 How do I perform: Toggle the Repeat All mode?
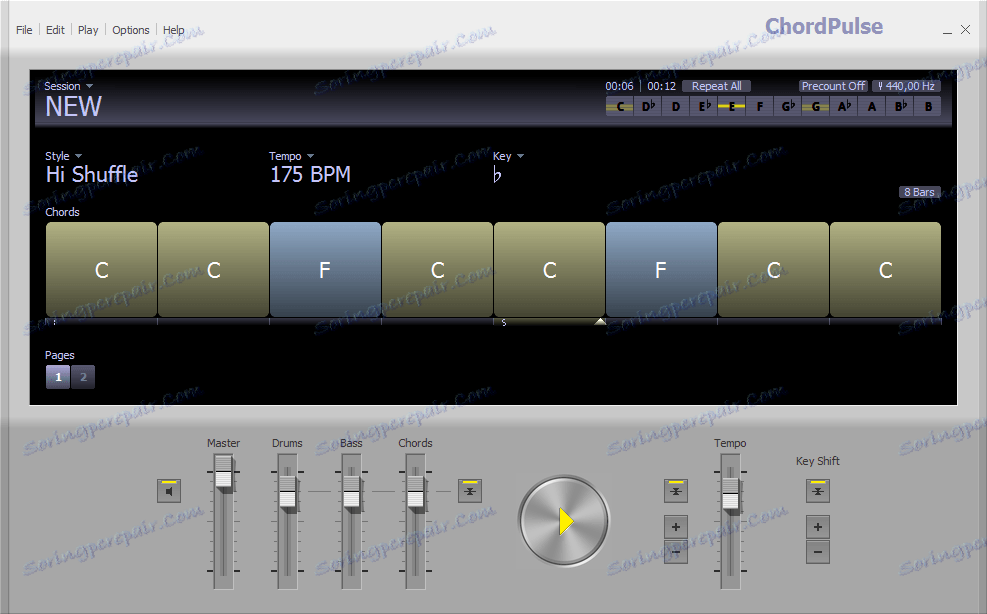[x=716, y=85]
